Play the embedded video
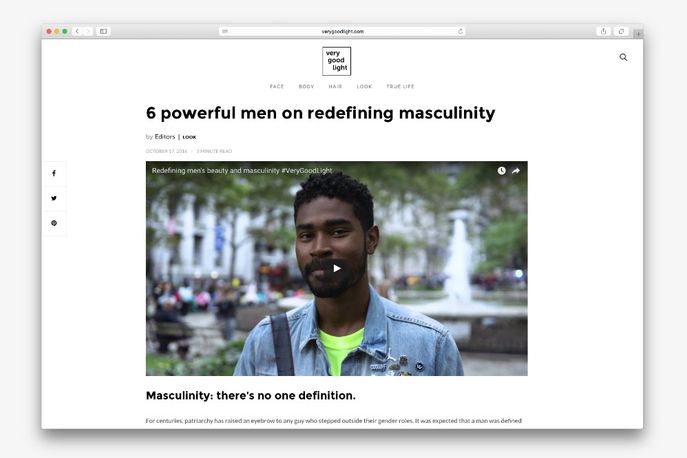This screenshot has width=687, height=458. 336,268
